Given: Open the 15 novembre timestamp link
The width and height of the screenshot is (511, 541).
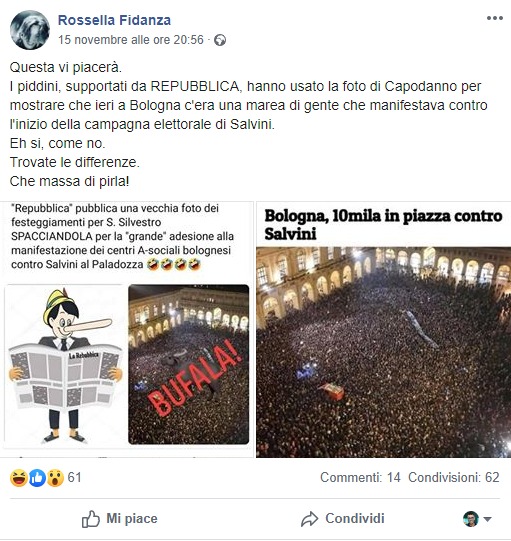Looking at the screenshot, I should 131,40.
